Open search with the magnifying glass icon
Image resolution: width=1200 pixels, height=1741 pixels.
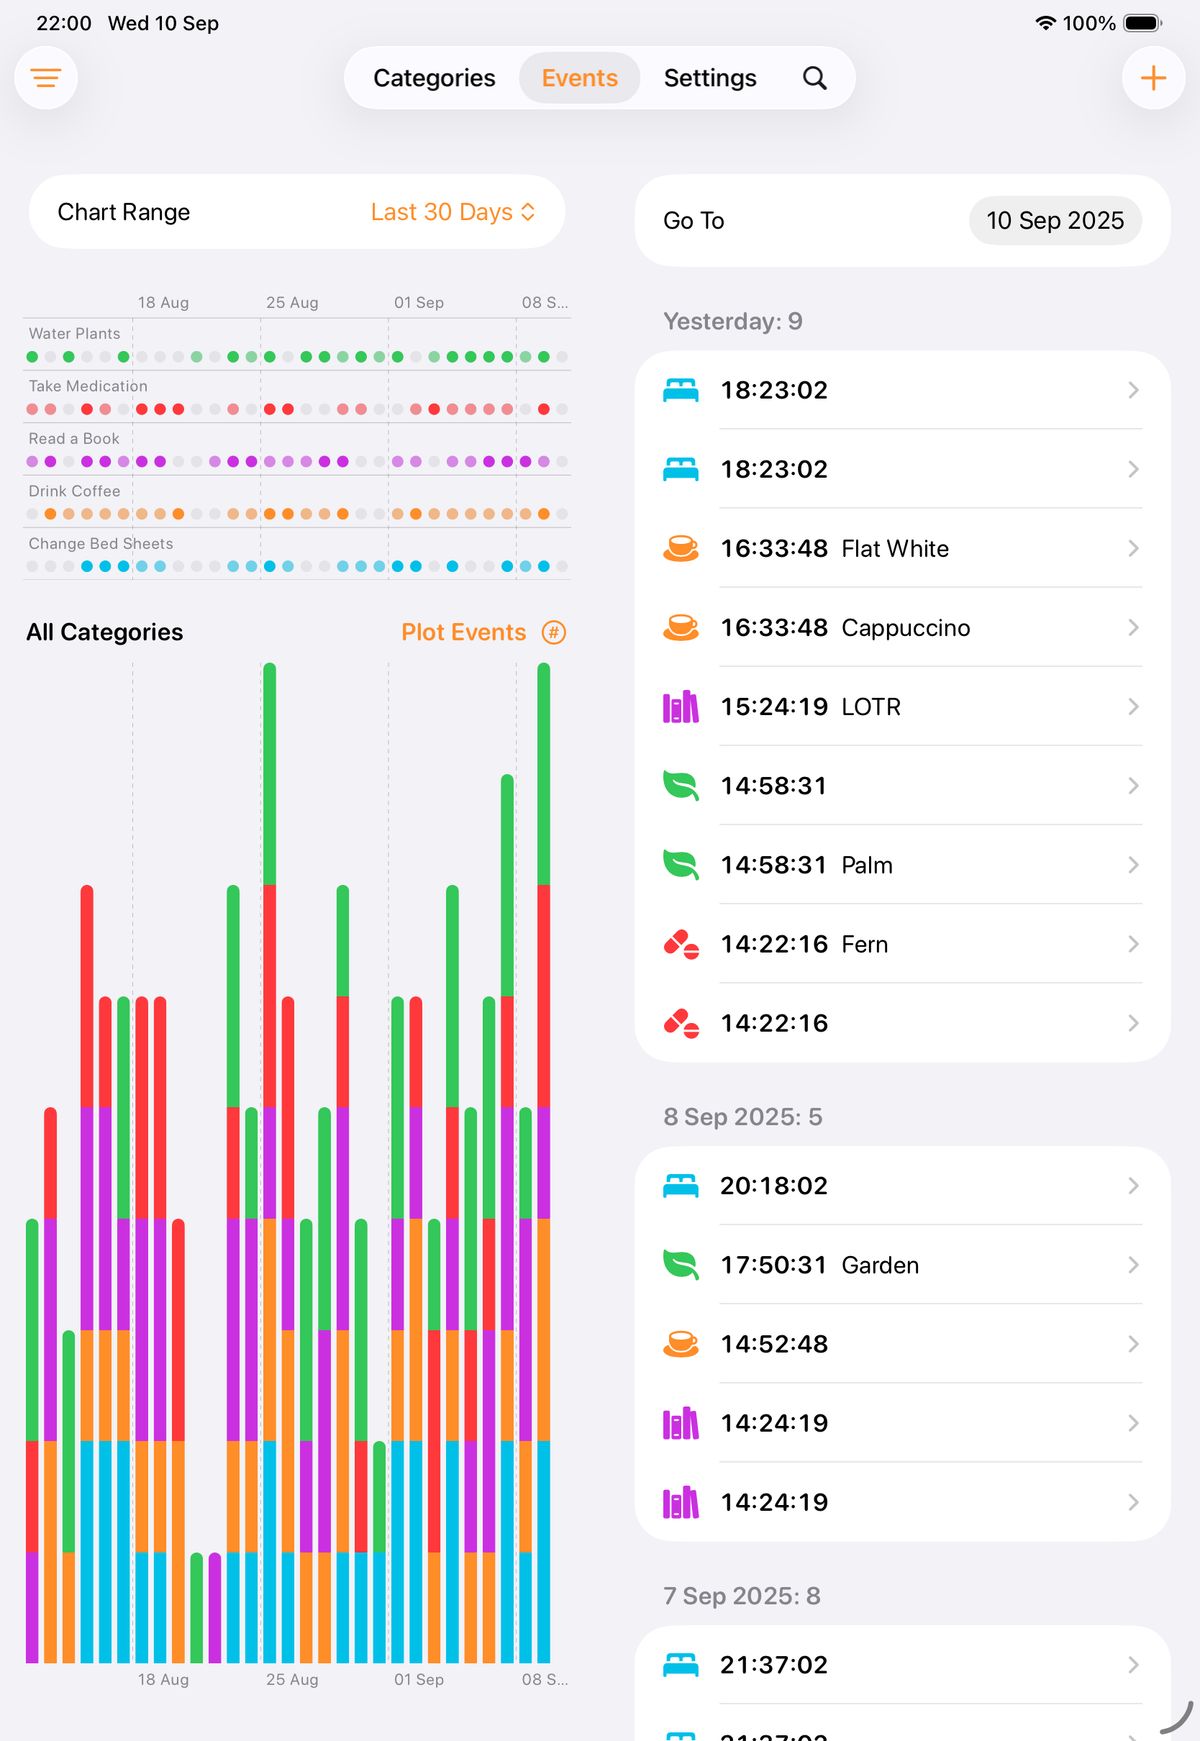click(x=815, y=78)
